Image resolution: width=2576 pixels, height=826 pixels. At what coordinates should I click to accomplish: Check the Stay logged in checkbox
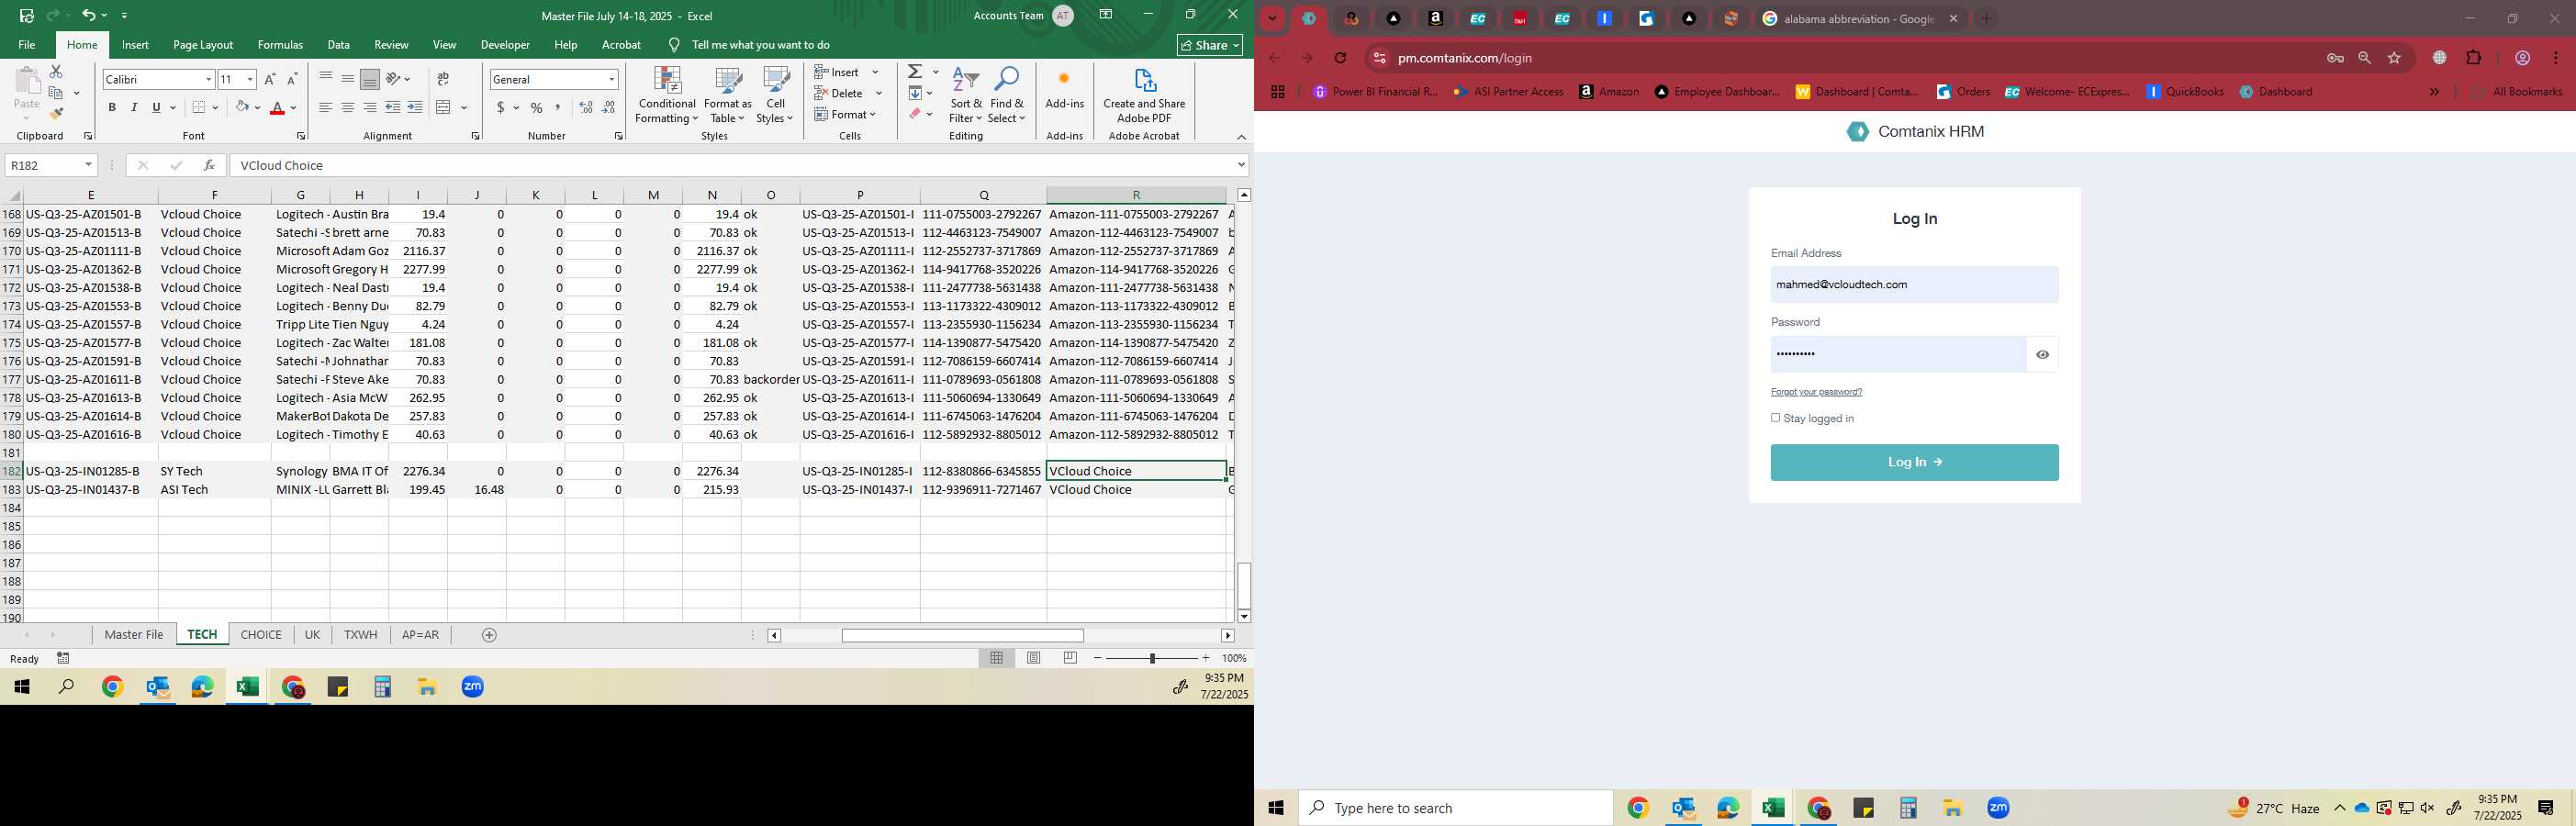(x=1776, y=418)
